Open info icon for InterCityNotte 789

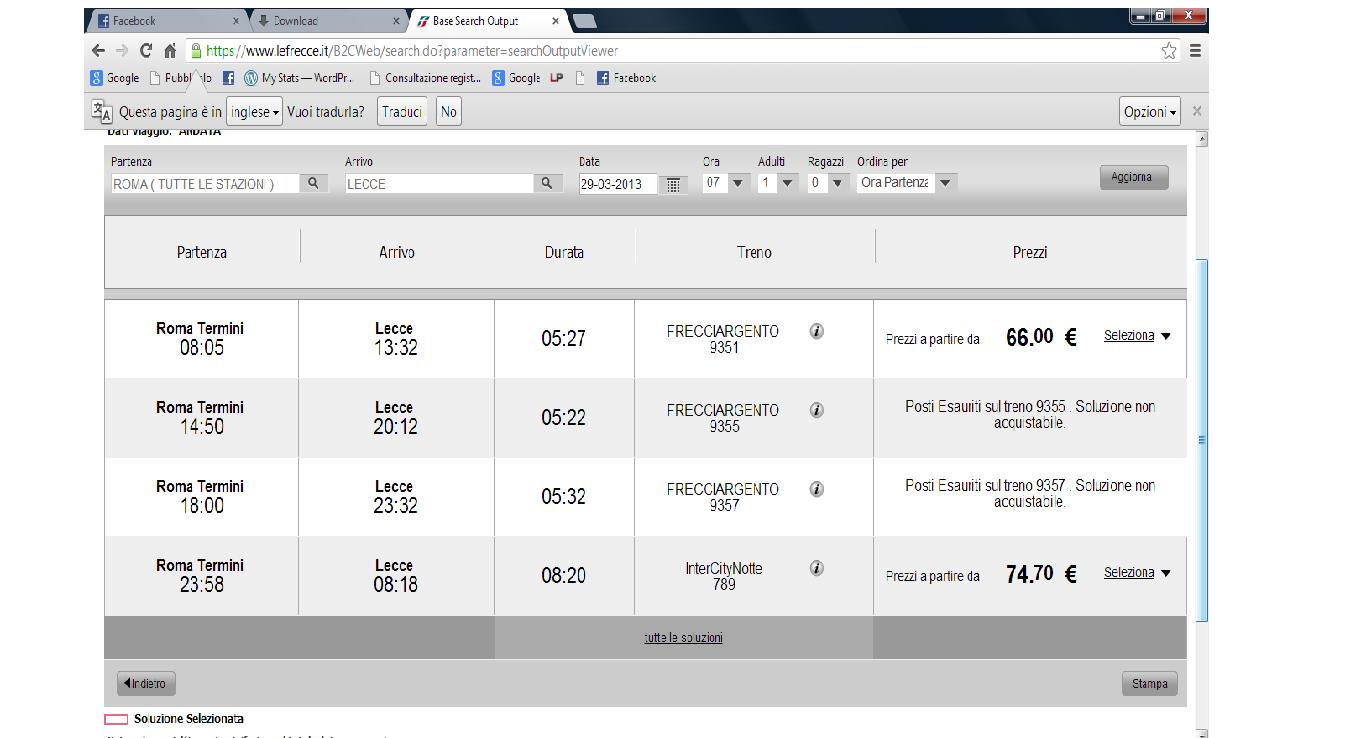click(x=816, y=569)
